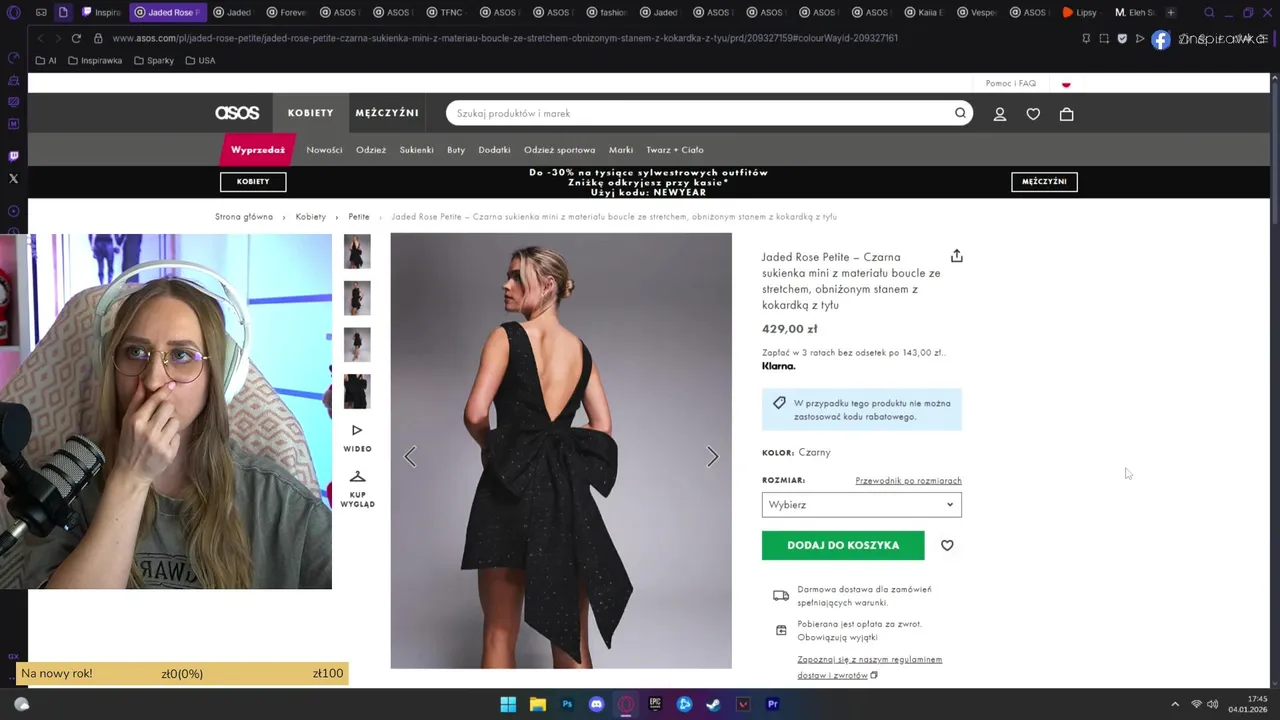Go to Strona główna breadcrumb
1280x720 pixels.
(244, 217)
